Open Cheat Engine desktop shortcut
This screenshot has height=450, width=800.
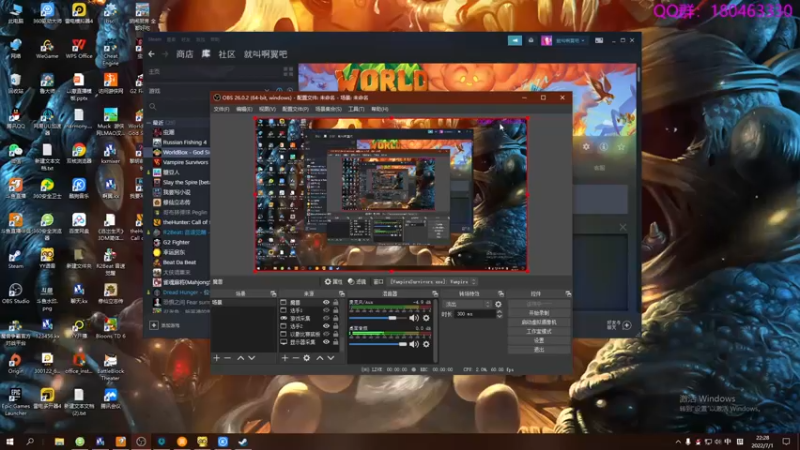coord(110,52)
